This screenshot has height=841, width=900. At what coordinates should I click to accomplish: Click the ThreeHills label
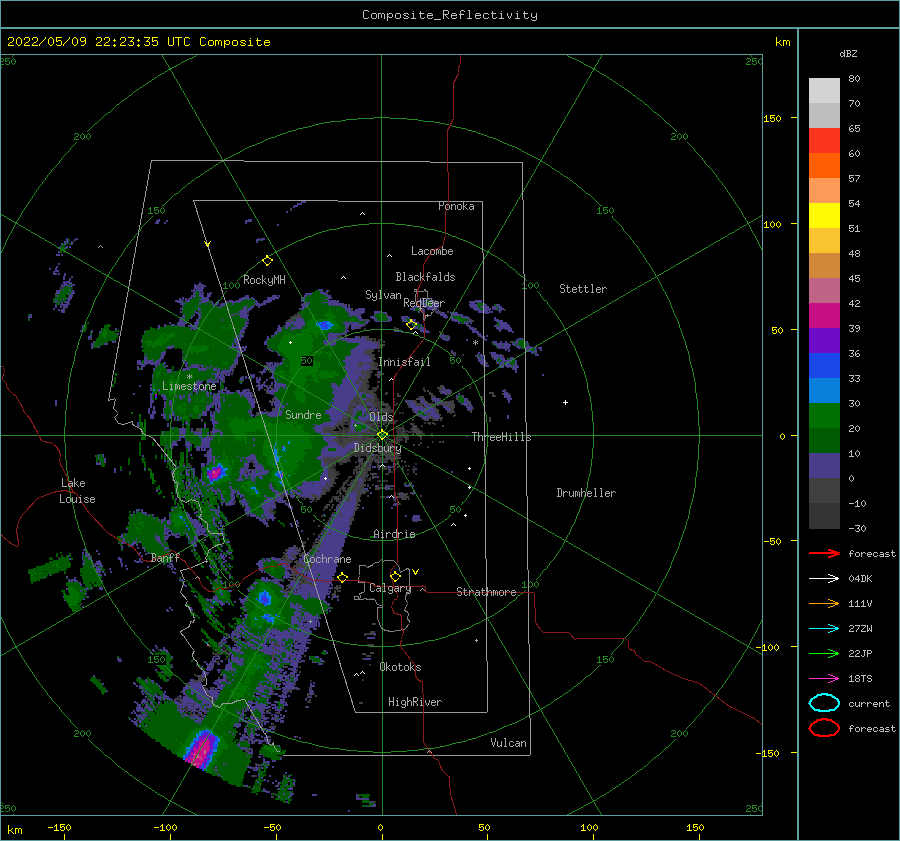click(x=501, y=437)
